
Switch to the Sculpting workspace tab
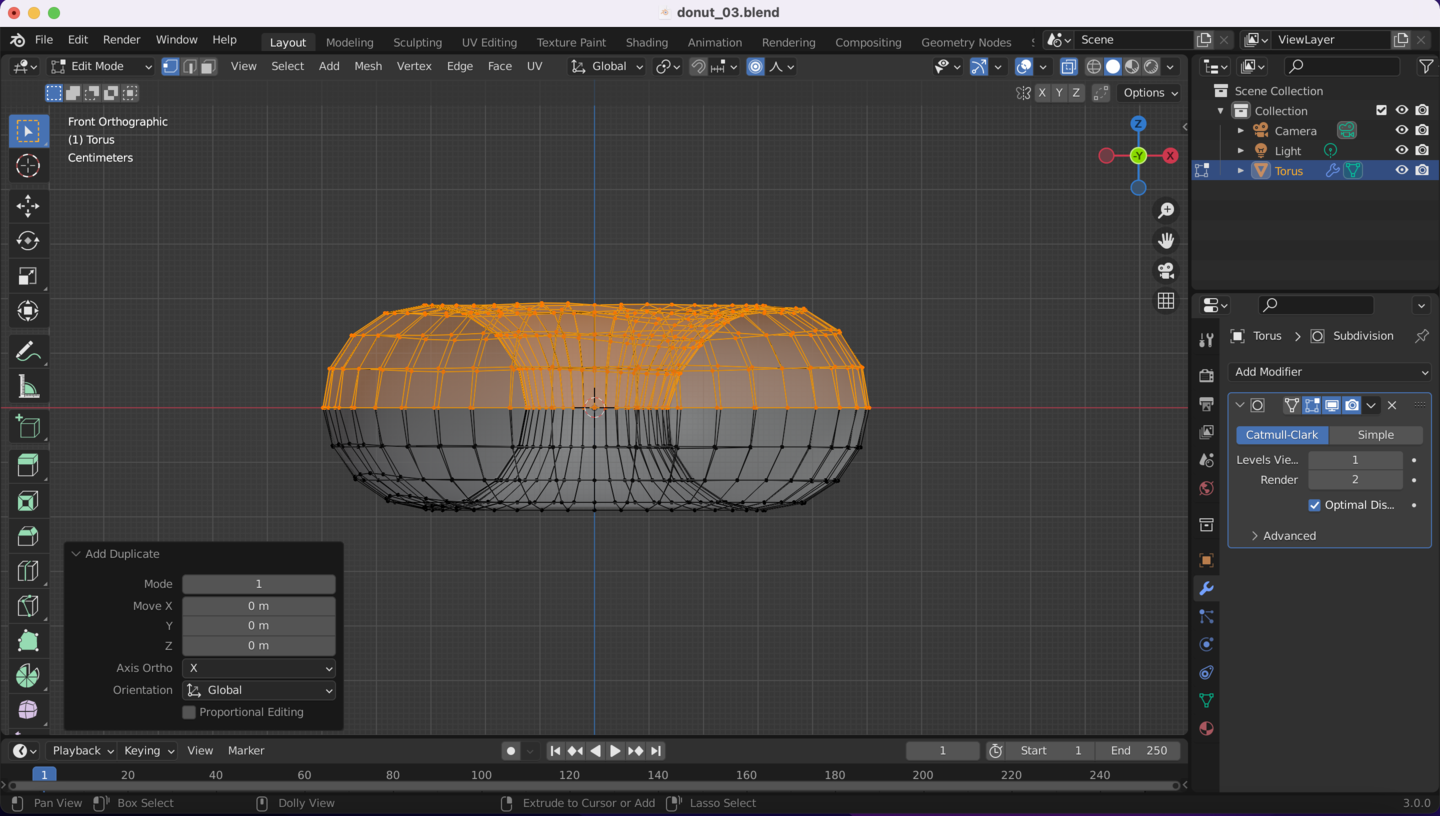[417, 42]
